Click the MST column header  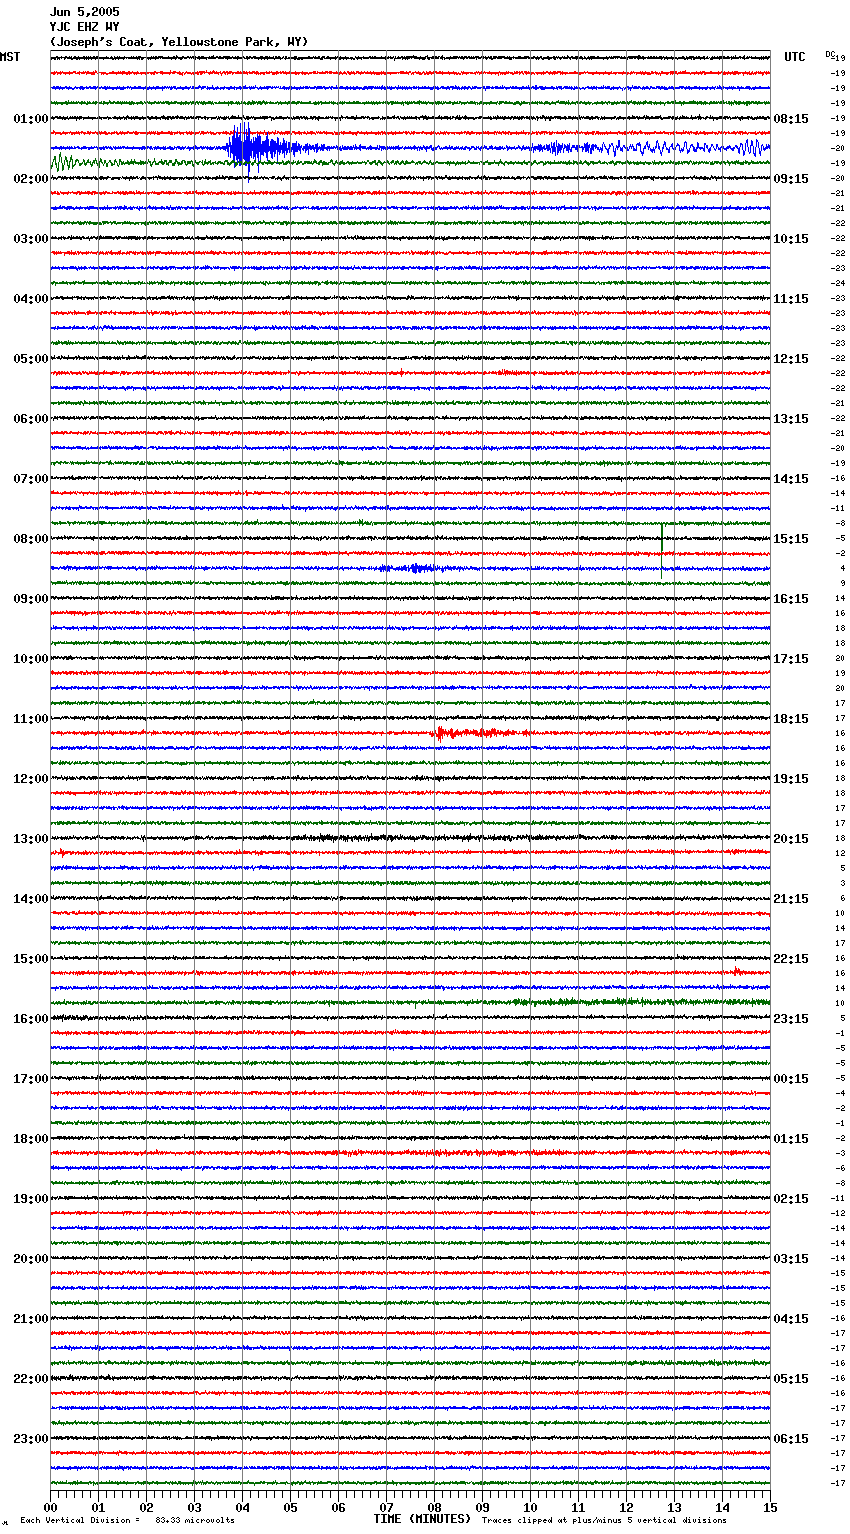pyautogui.click(x=10, y=57)
